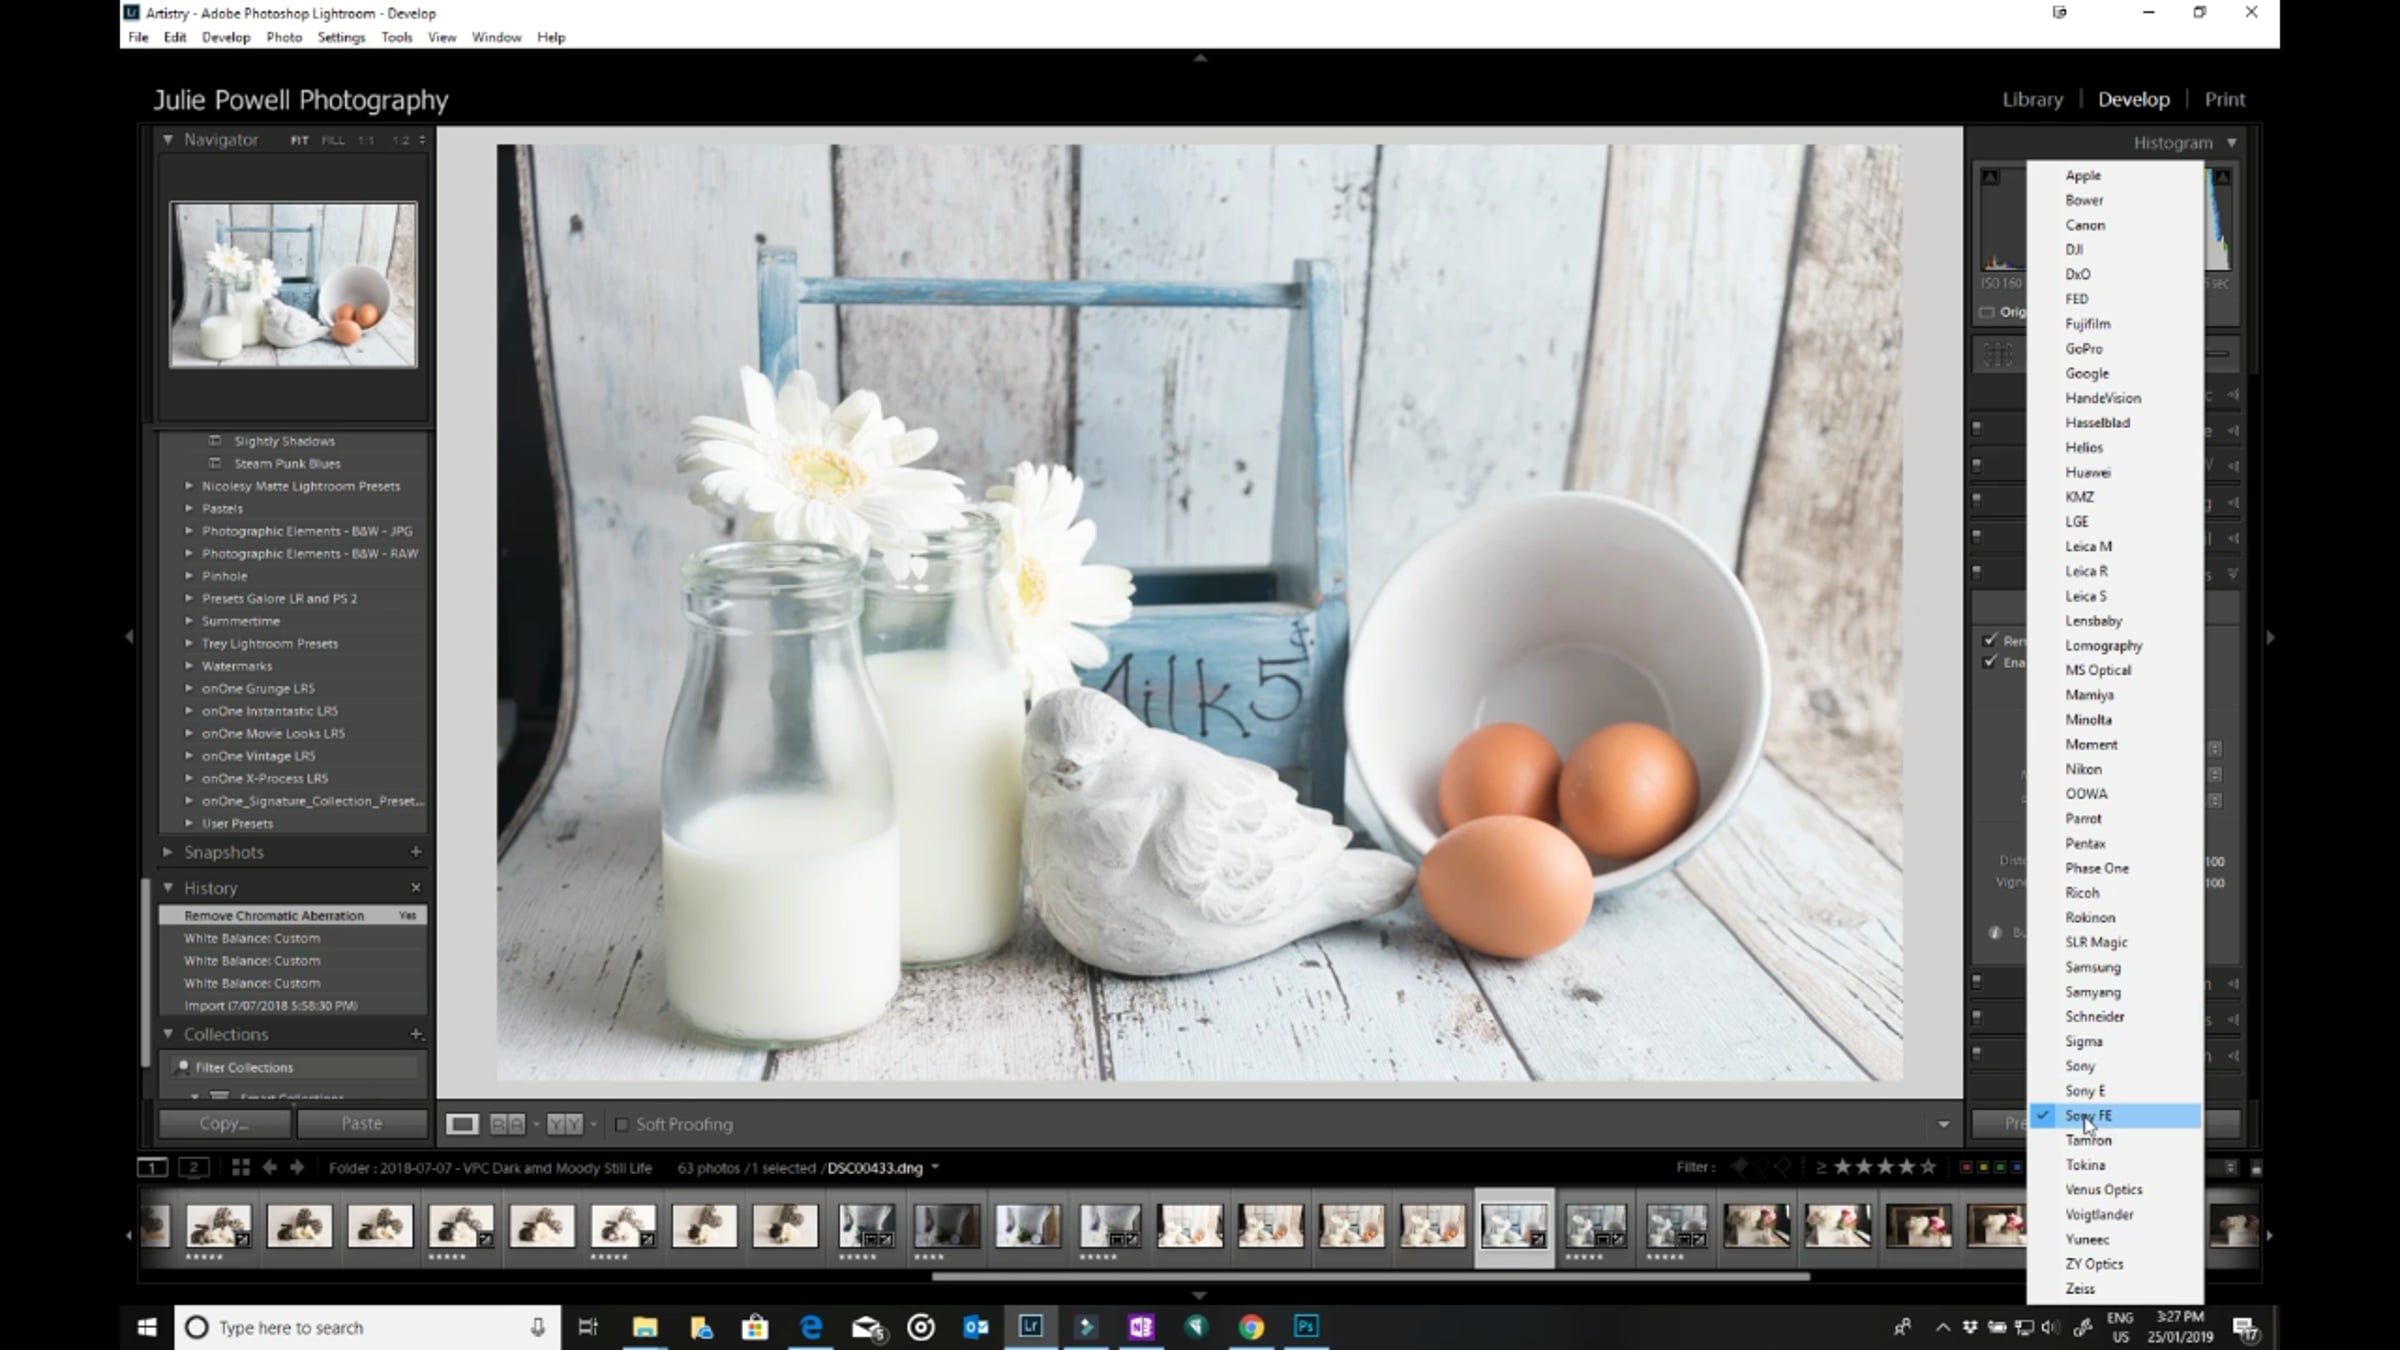Image resolution: width=2400 pixels, height=1350 pixels.
Task: Open Outlook from the taskbar
Action: point(976,1327)
